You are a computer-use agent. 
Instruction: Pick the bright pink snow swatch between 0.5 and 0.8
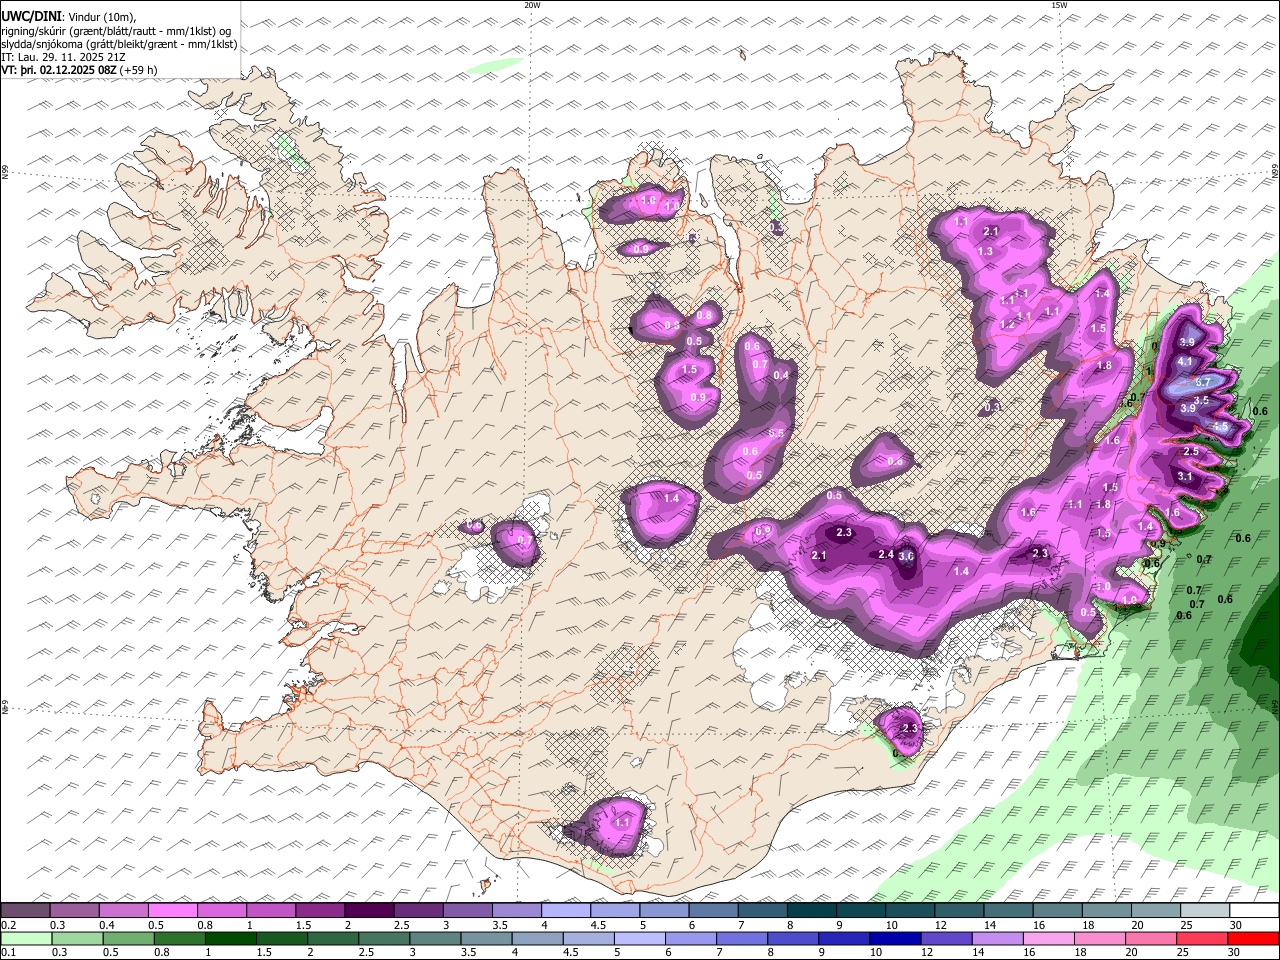(172, 911)
